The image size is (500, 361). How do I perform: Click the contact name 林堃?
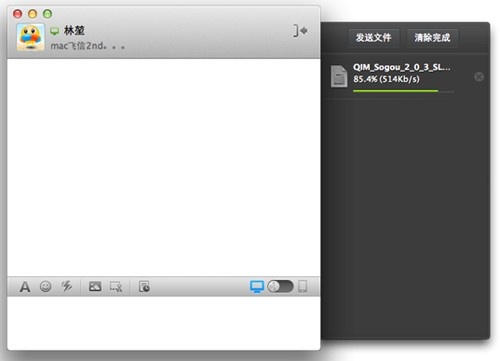point(74,31)
